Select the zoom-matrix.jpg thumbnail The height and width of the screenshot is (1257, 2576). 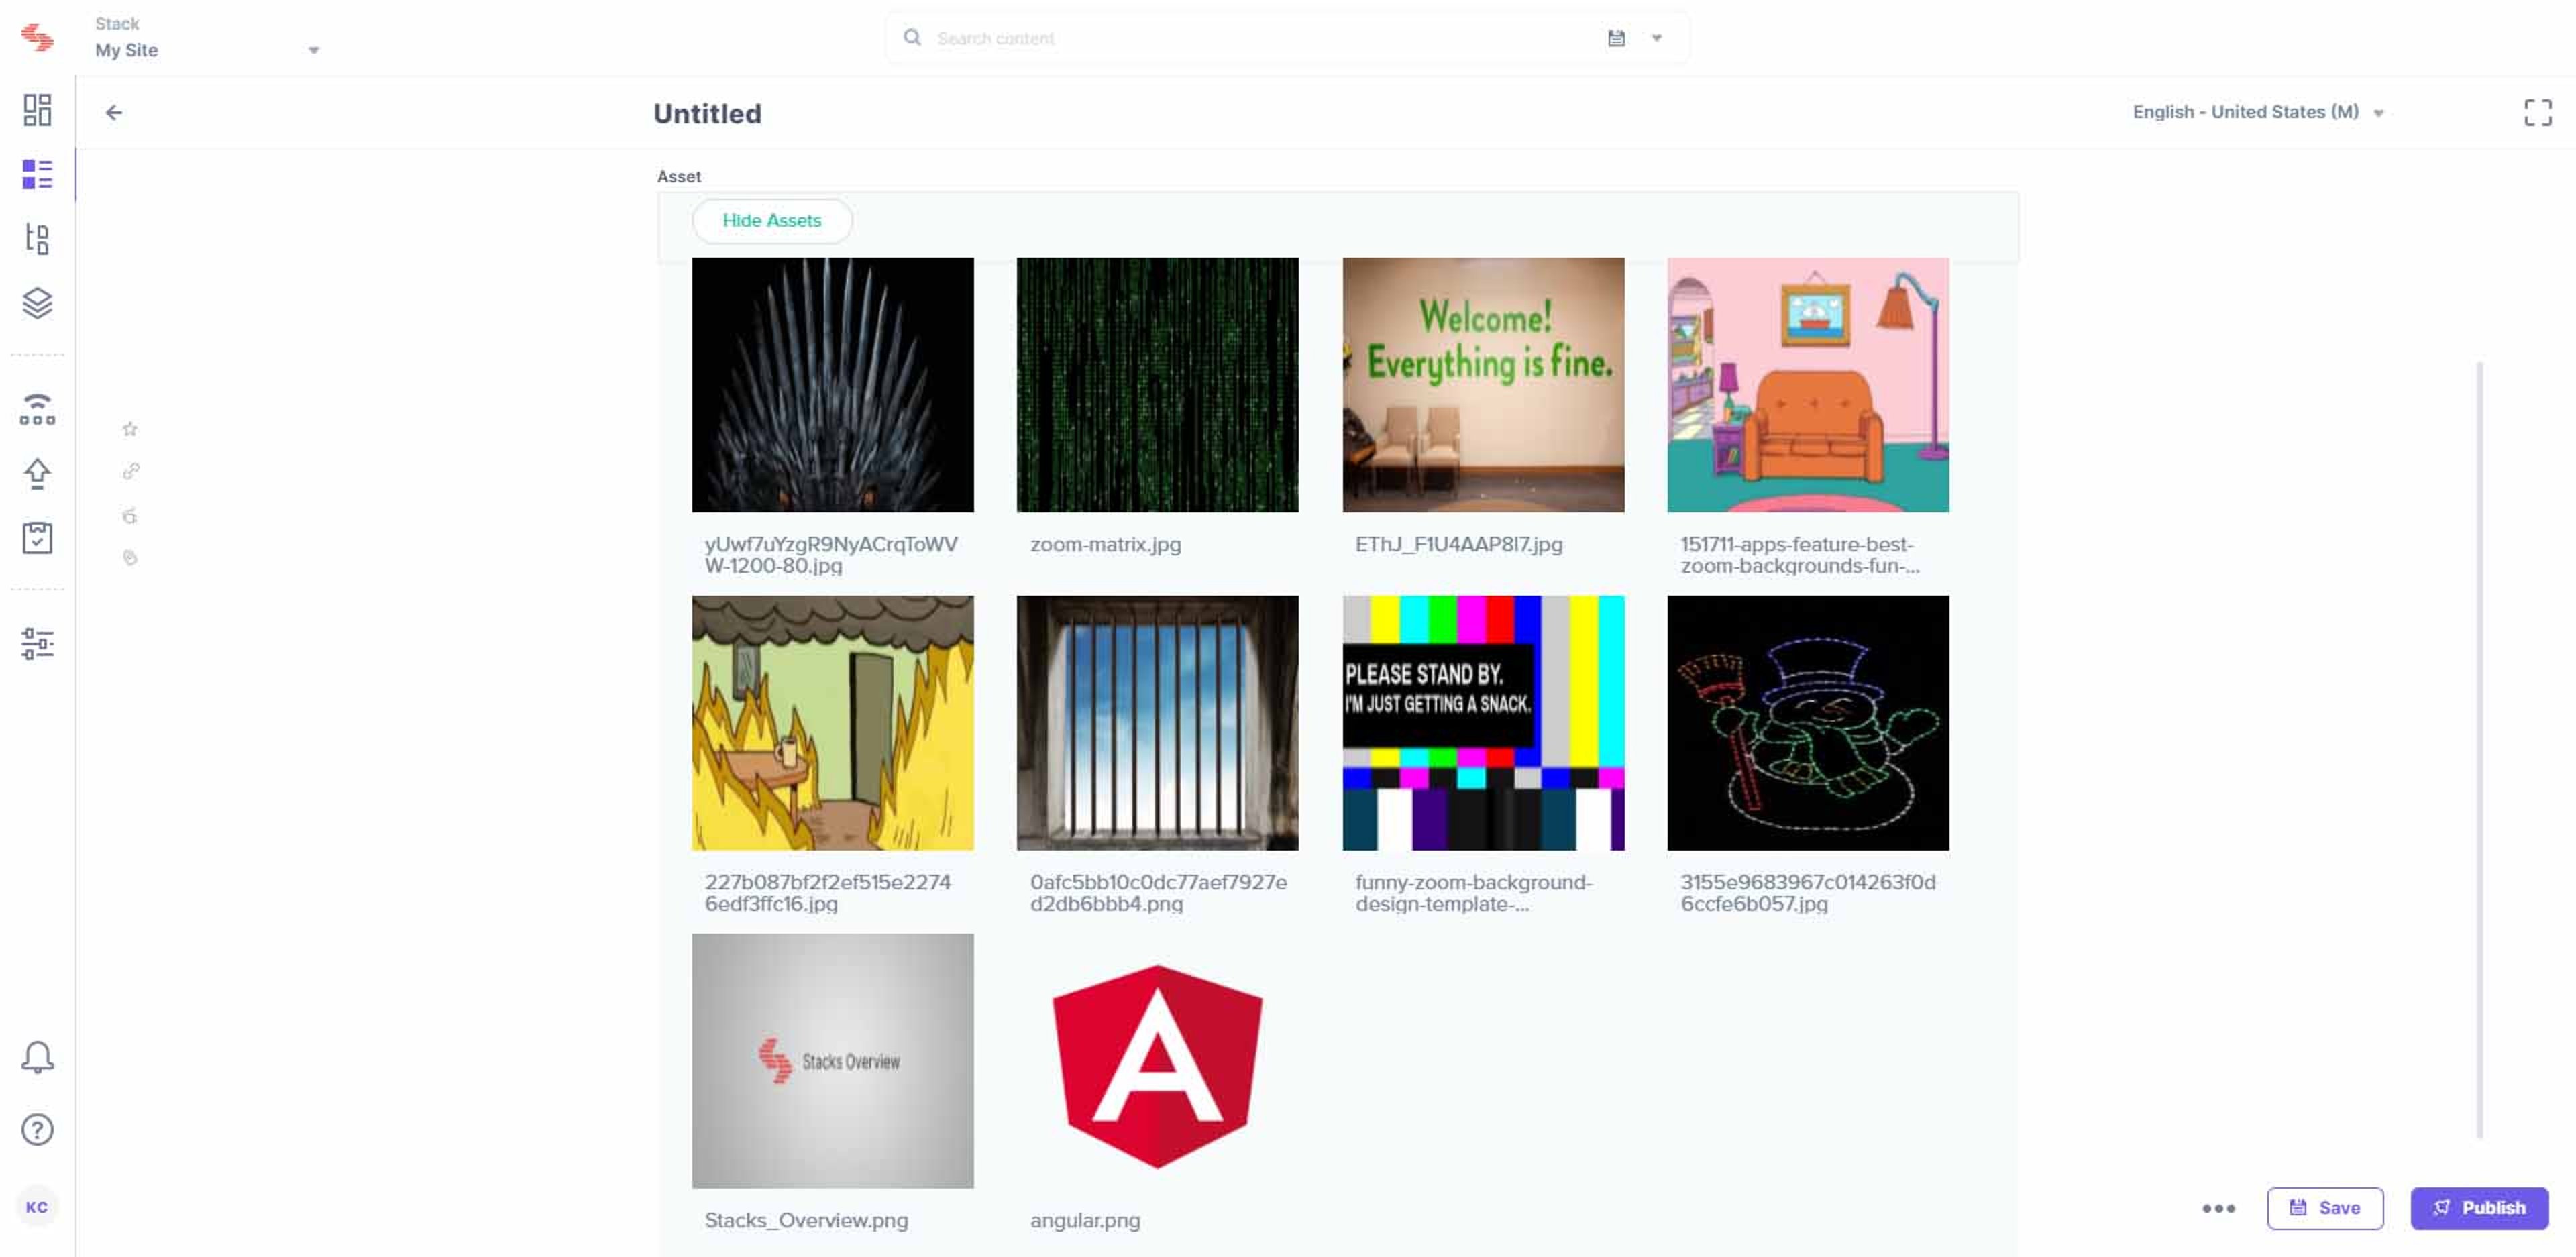[1157, 385]
